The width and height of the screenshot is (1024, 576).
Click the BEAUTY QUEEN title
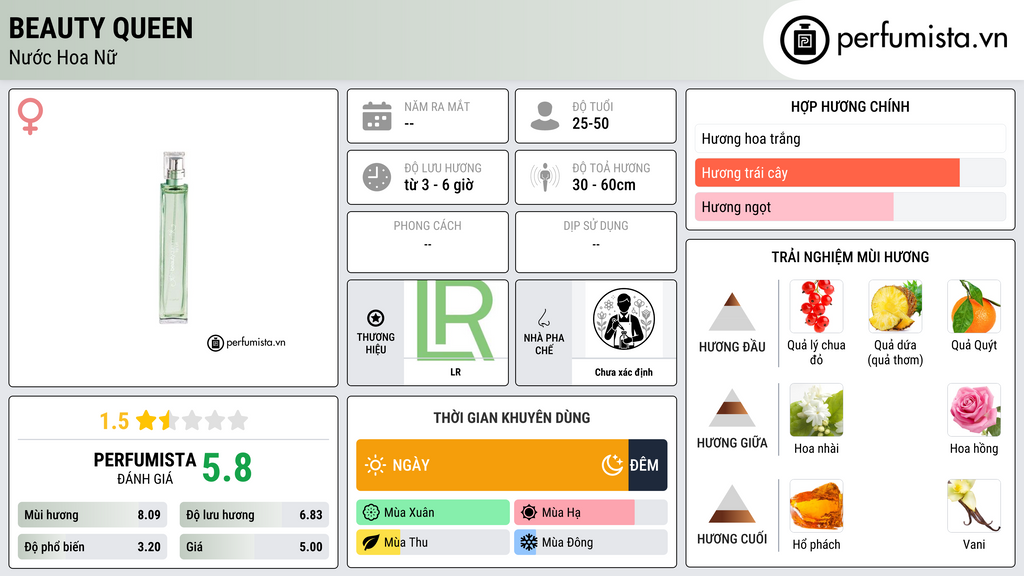101,28
